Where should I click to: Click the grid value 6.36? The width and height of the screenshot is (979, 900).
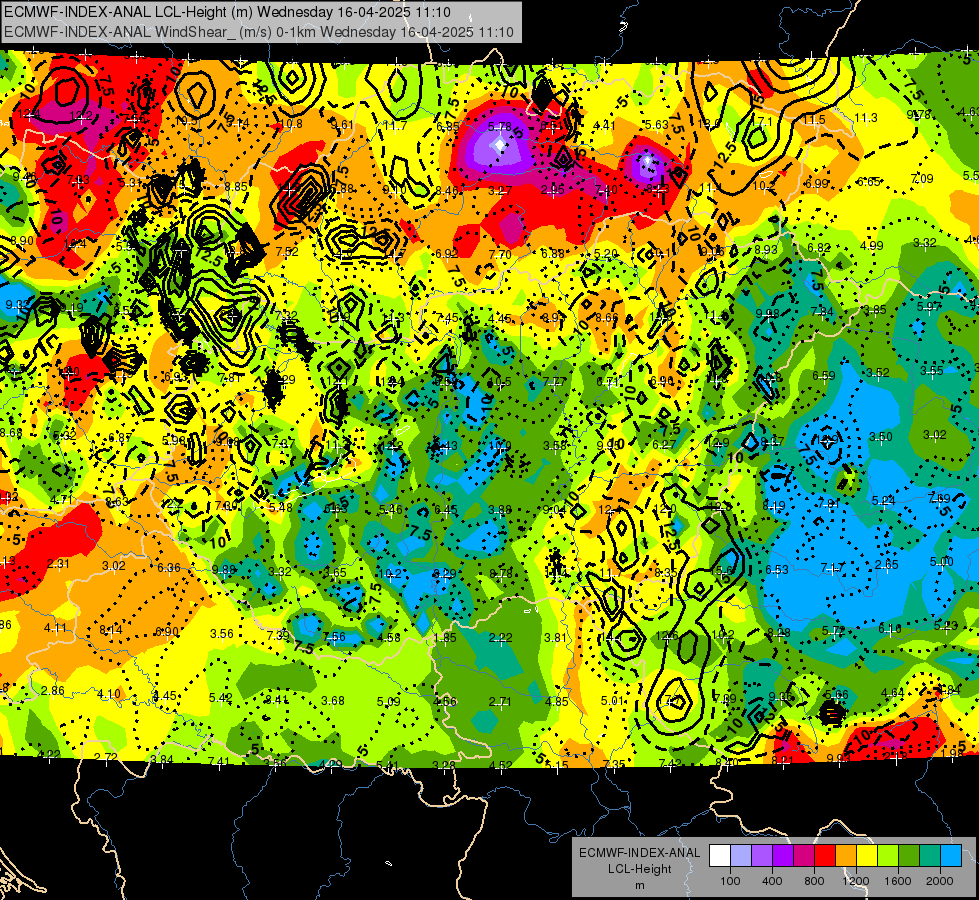169,568
